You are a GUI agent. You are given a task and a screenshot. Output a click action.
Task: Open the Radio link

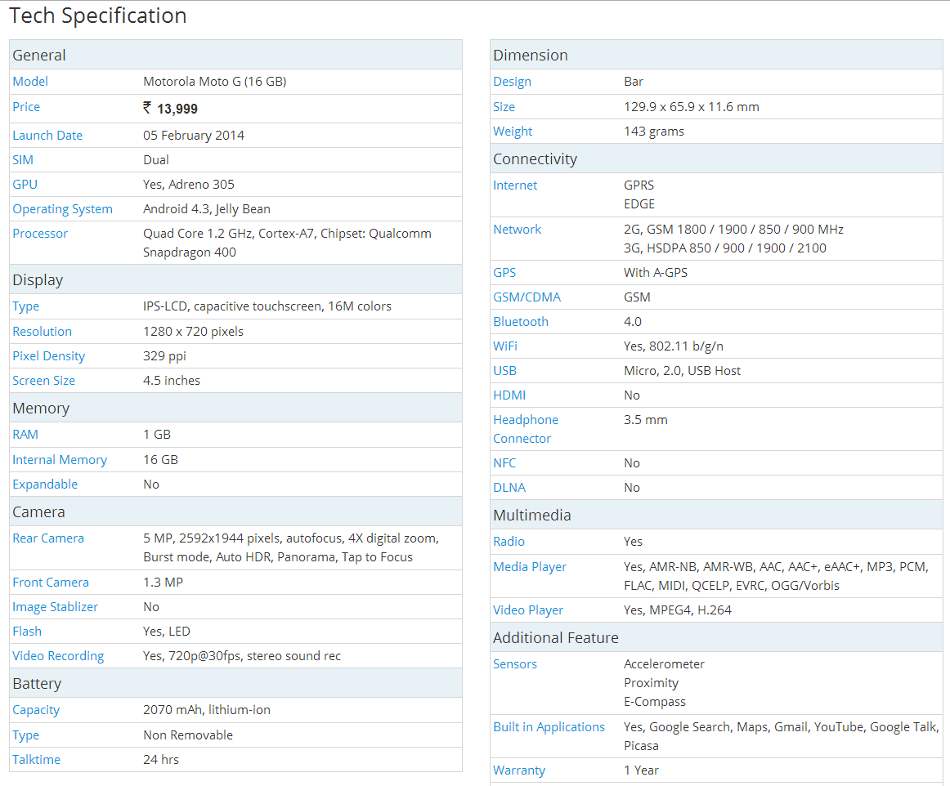pyautogui.click(x=509, y=542)
